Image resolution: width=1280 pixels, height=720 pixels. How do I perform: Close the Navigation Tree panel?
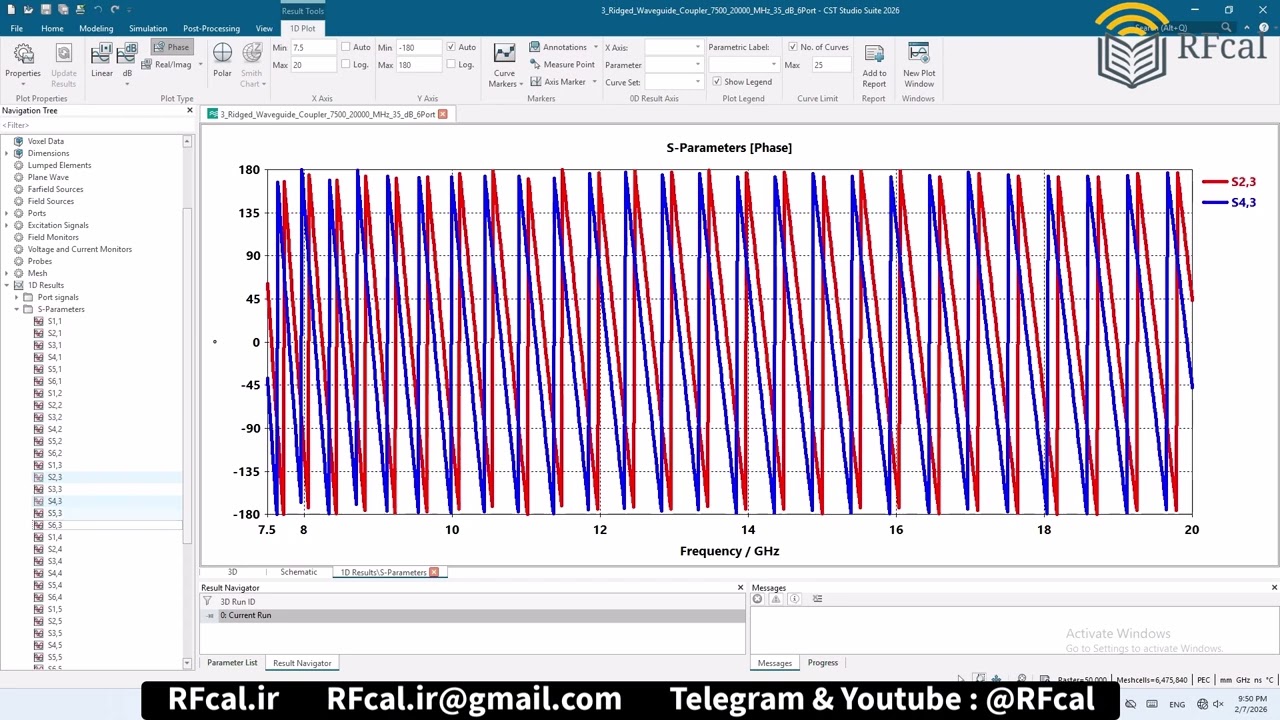tap(189, 110)
